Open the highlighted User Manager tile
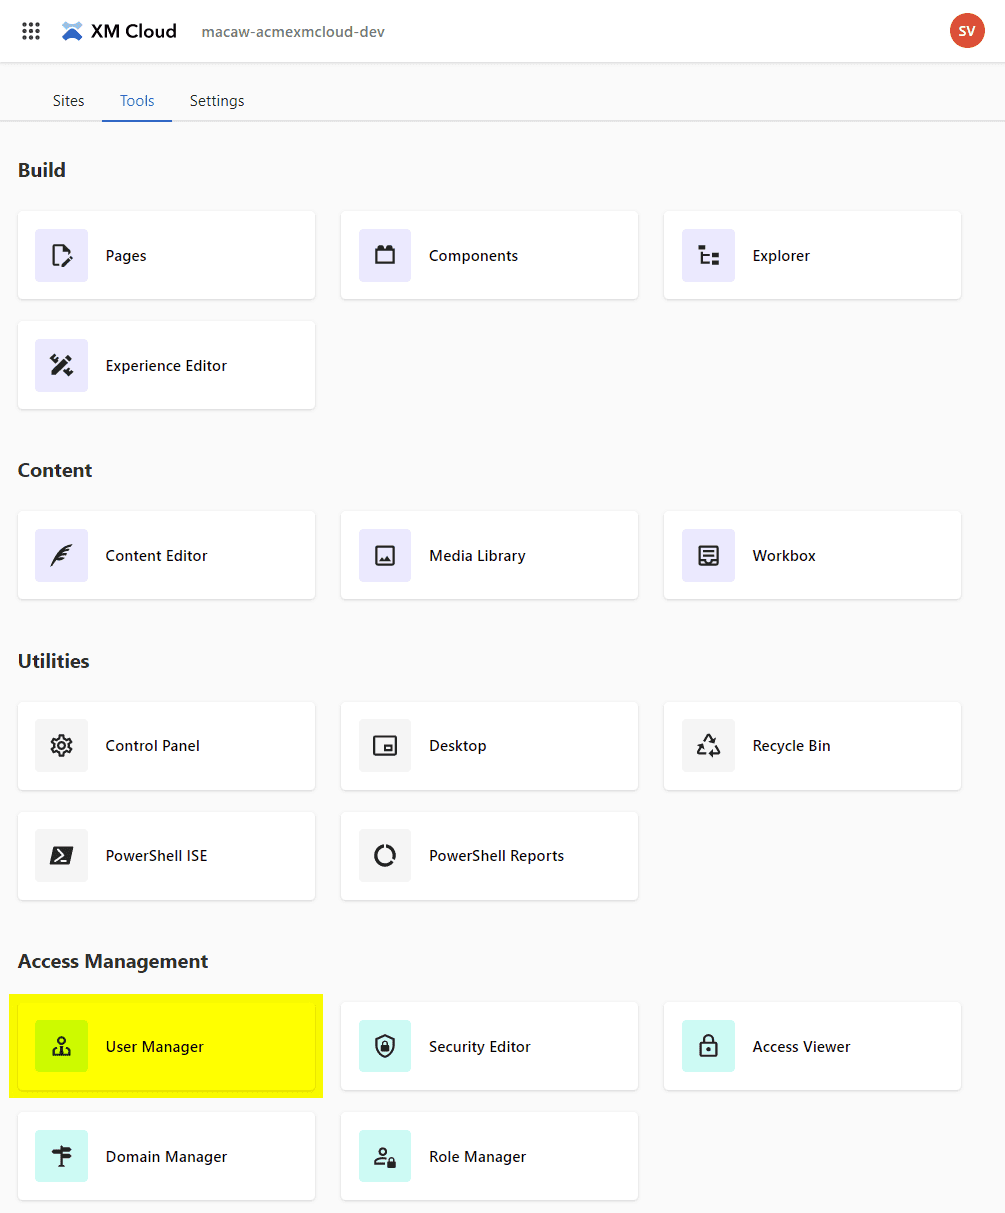Viewport: 1005px width, 1213px height. 166,1046
